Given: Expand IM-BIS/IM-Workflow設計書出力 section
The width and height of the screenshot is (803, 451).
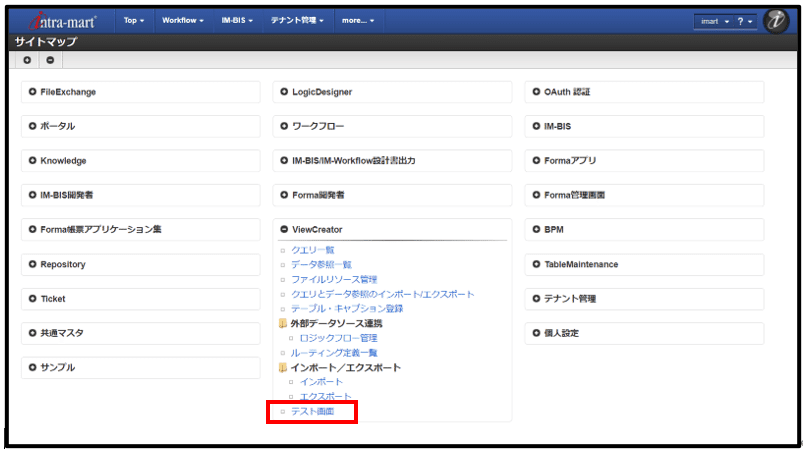Looking at the screenshot, I should coord(392,161).
